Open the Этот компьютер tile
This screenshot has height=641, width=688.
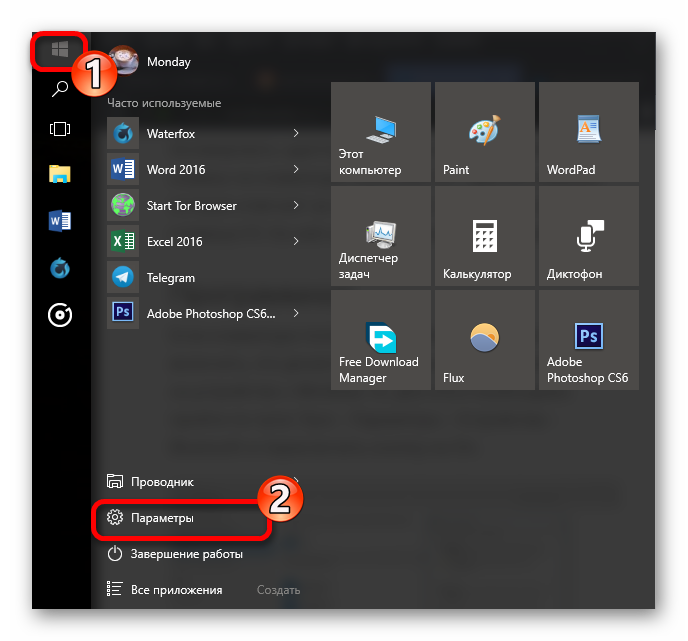[381, 132]
